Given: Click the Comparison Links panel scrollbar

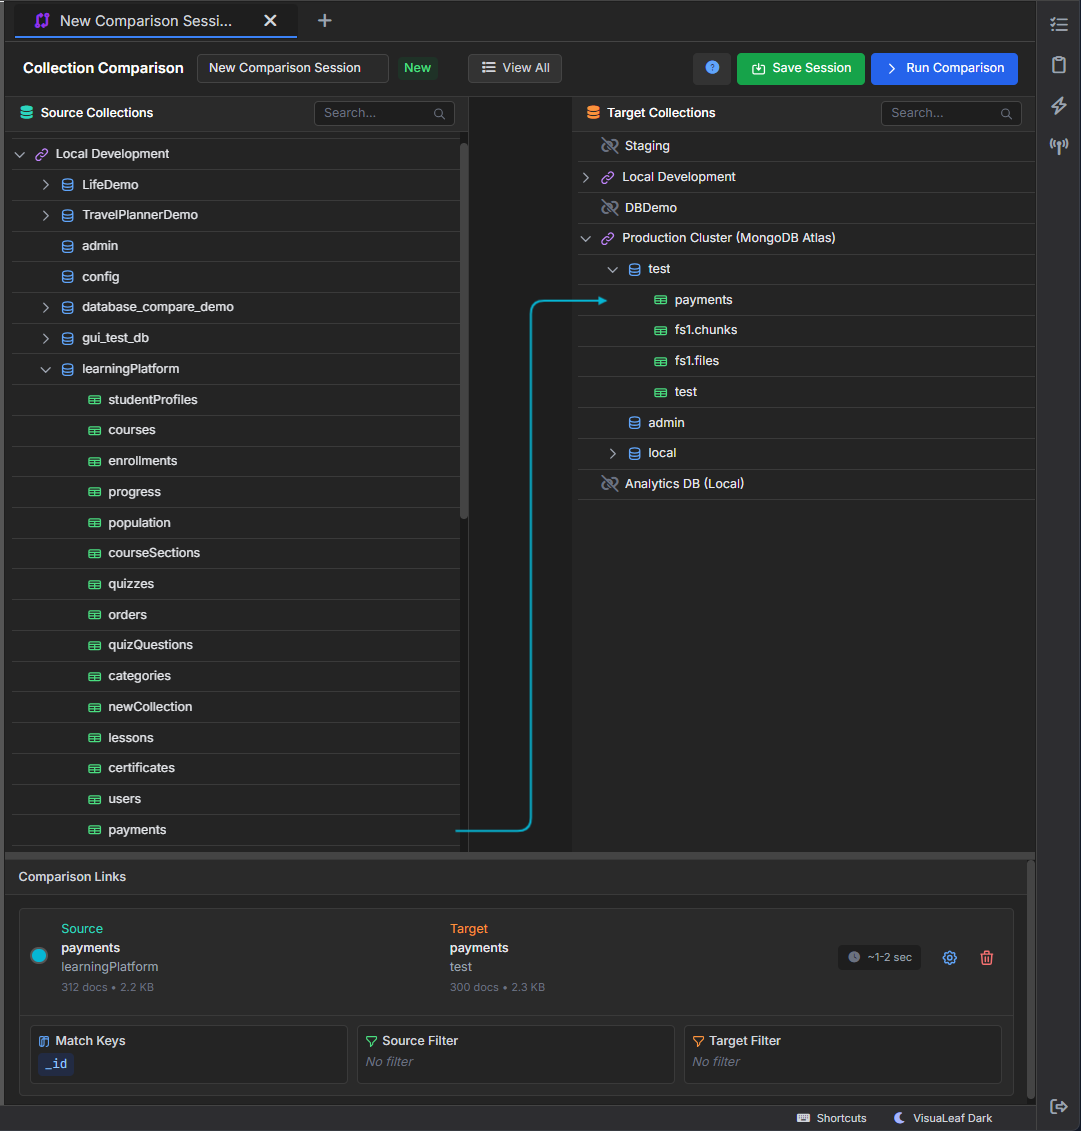Looking at the screenshot, I should [x=1031, y=979].
